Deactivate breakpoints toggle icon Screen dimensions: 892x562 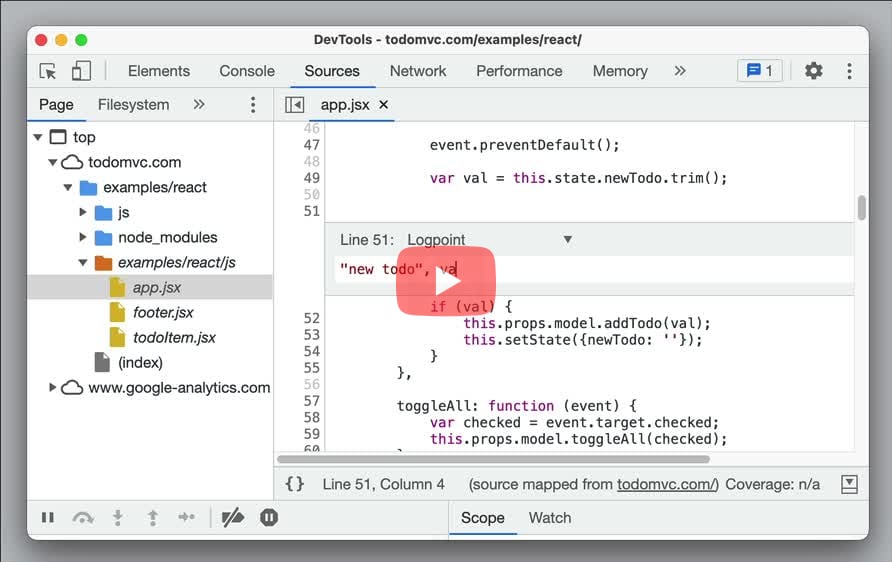(233, 517)
